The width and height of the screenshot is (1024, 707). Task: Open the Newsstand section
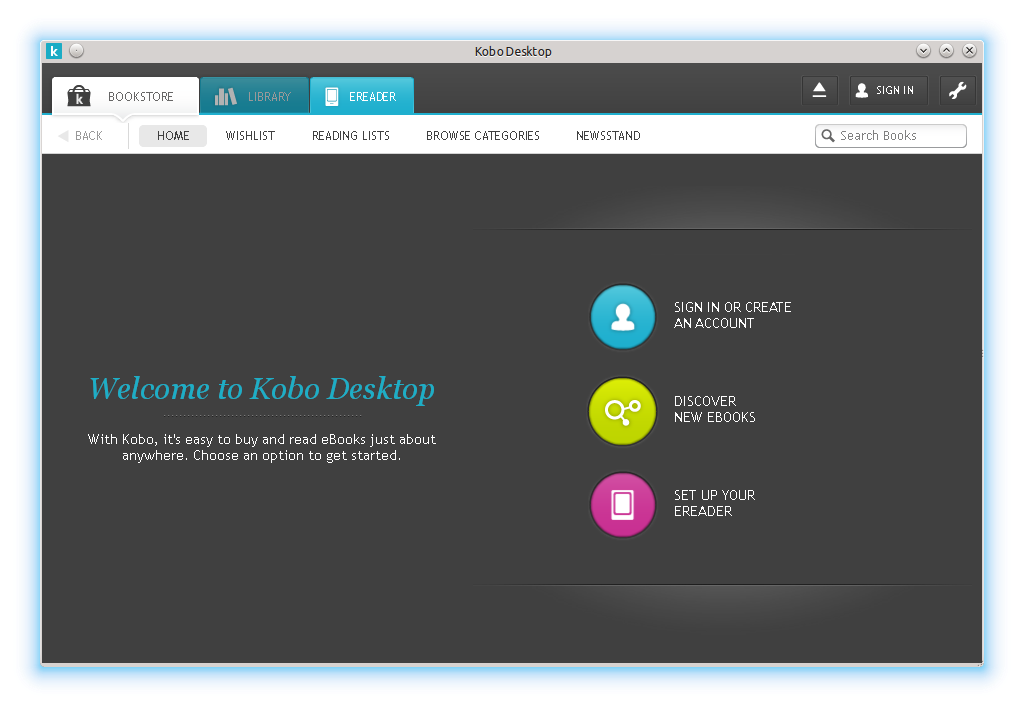pos(607,135)
